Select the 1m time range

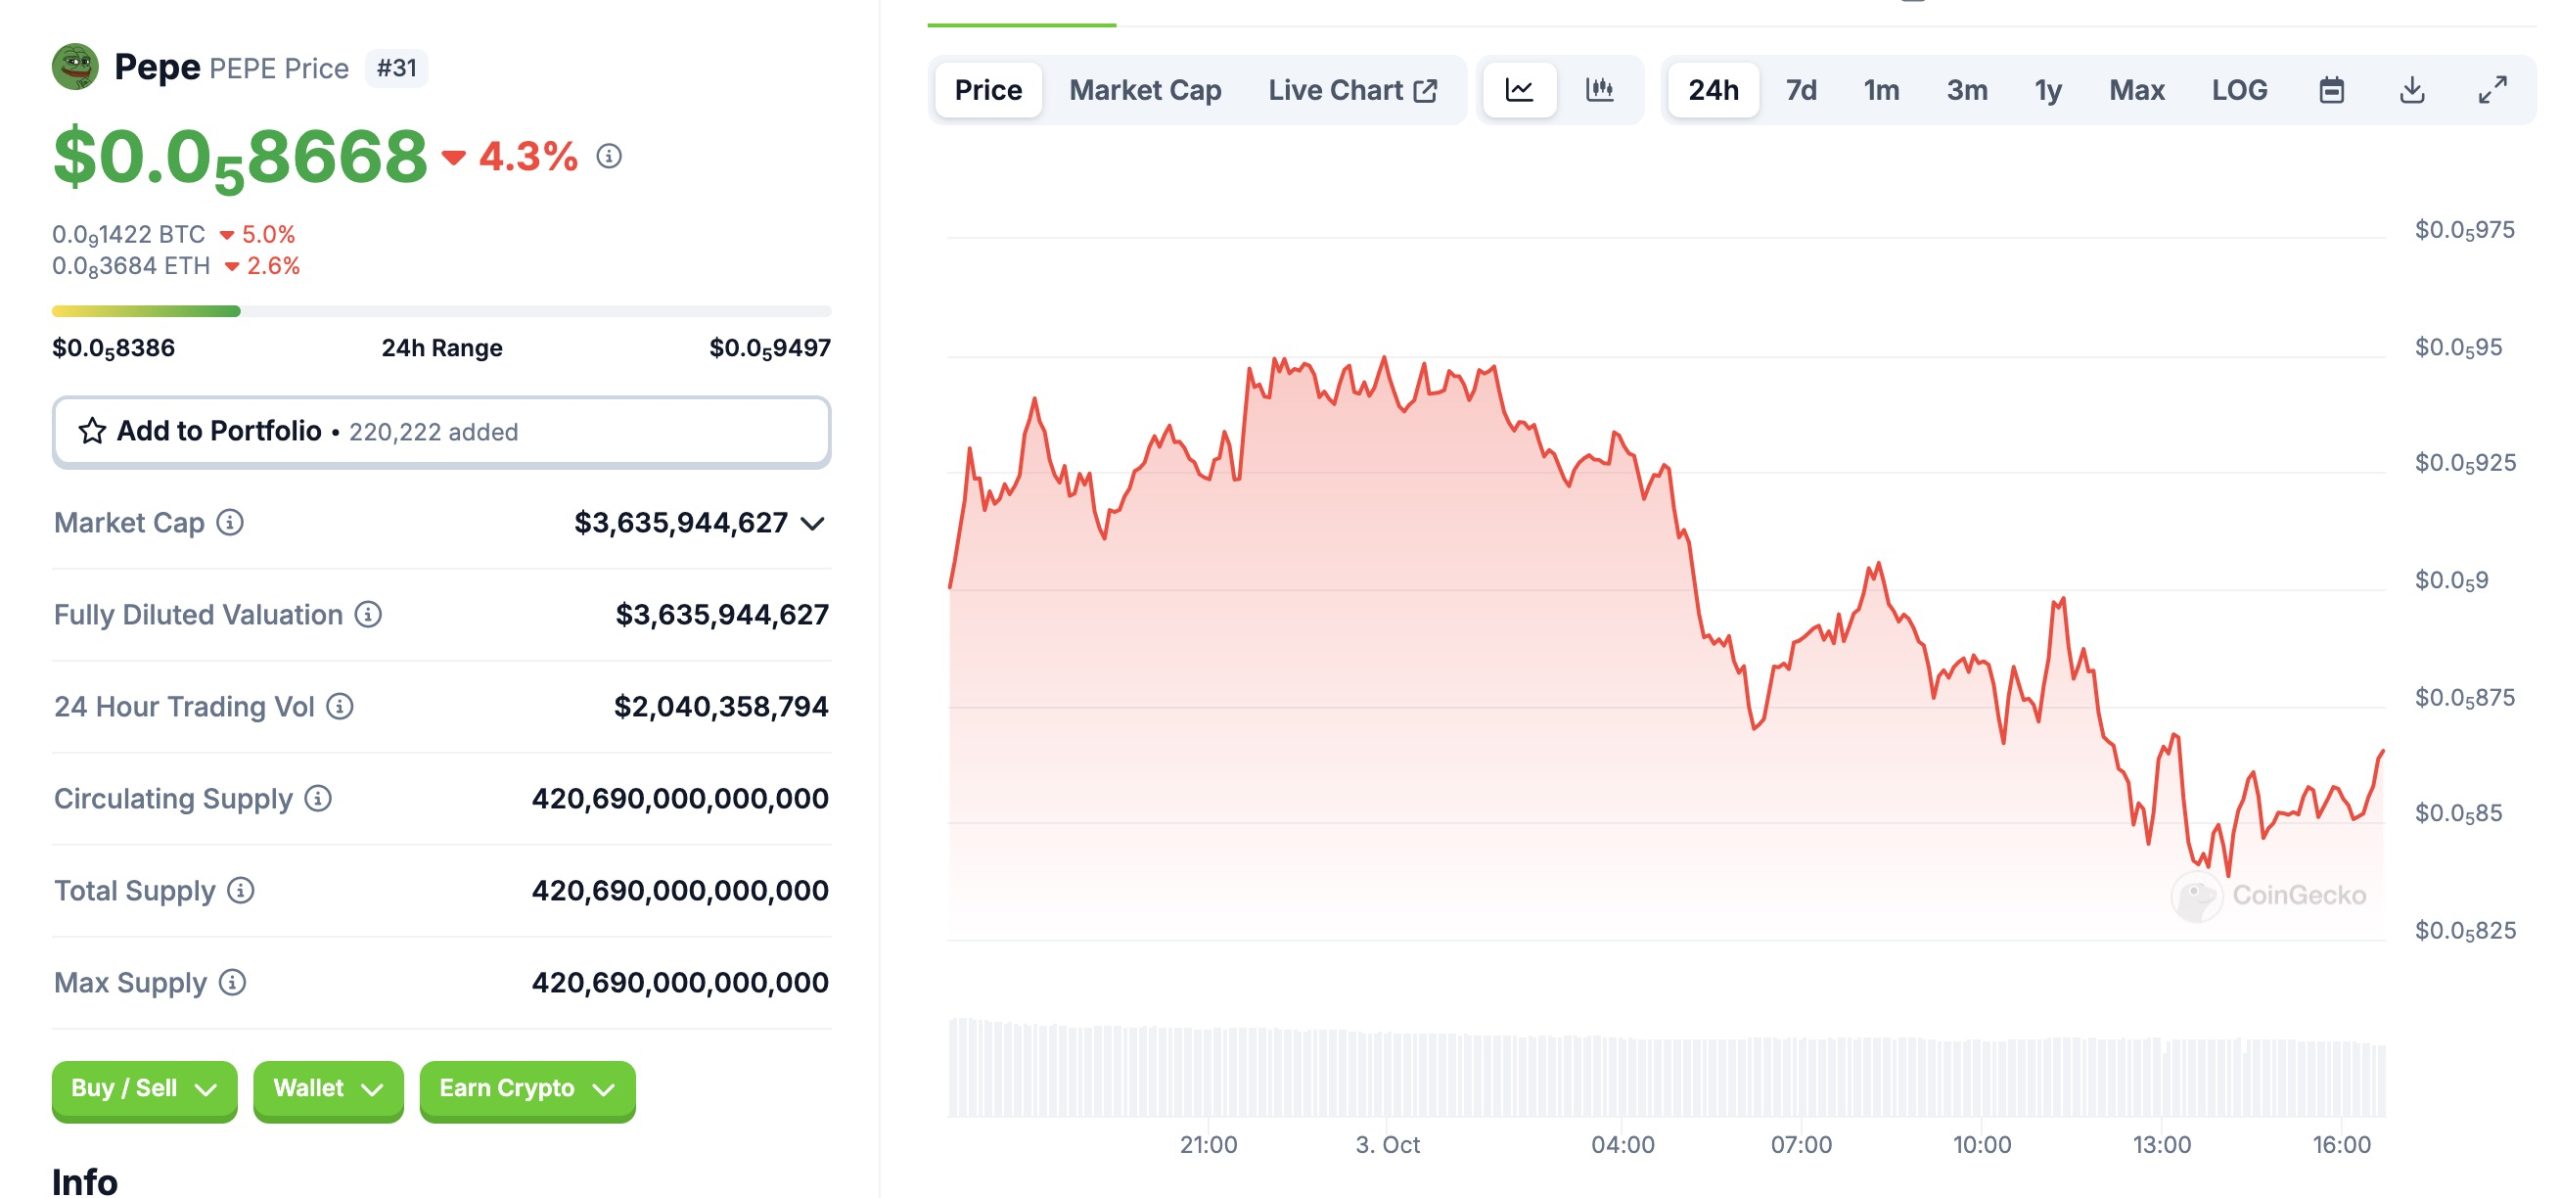(x=1881, y=90)
